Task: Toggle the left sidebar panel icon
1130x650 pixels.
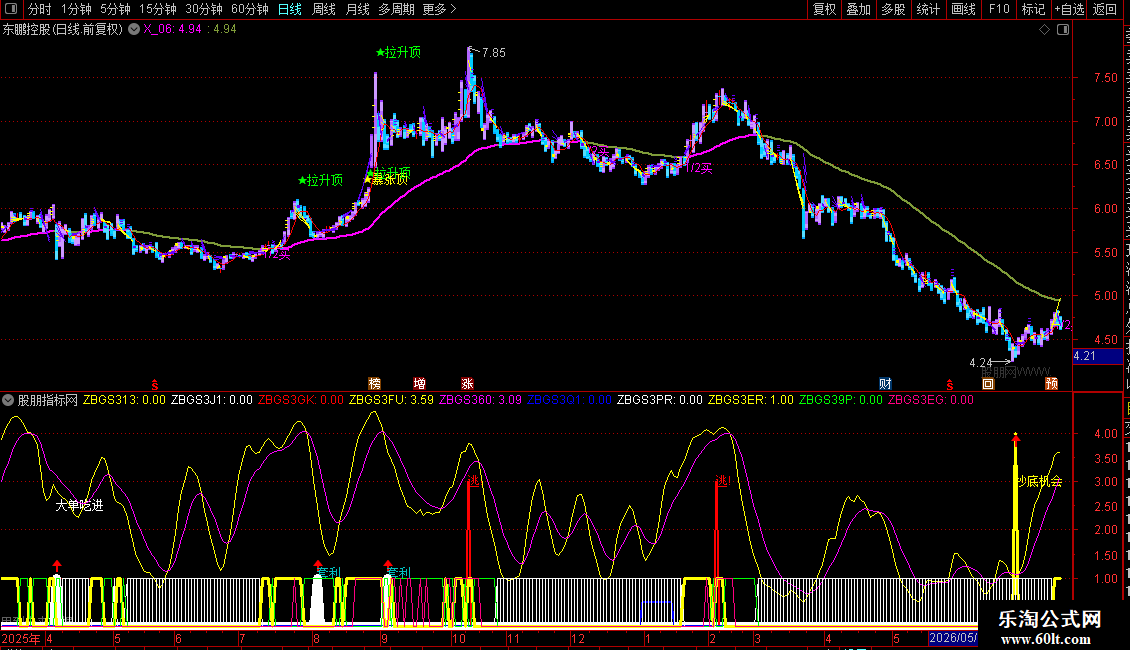Action: click(11, 9)
